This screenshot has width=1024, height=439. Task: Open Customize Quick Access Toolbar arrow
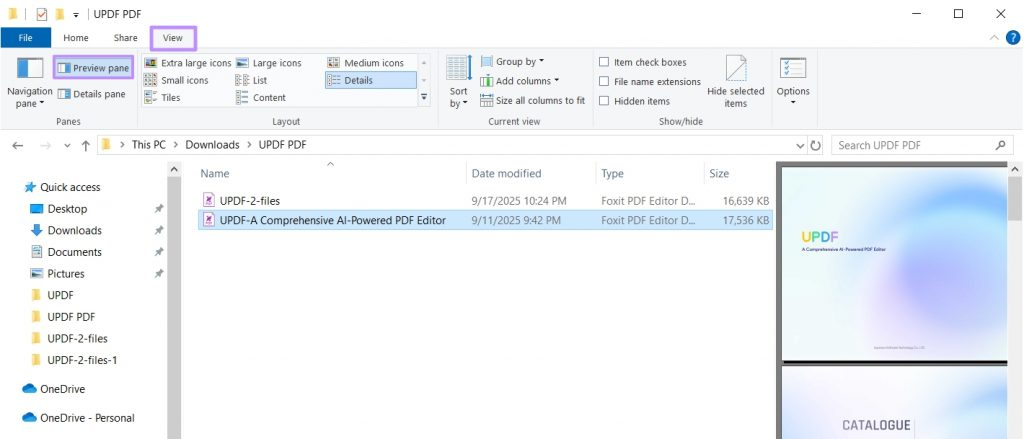click(x=76, y=14)
